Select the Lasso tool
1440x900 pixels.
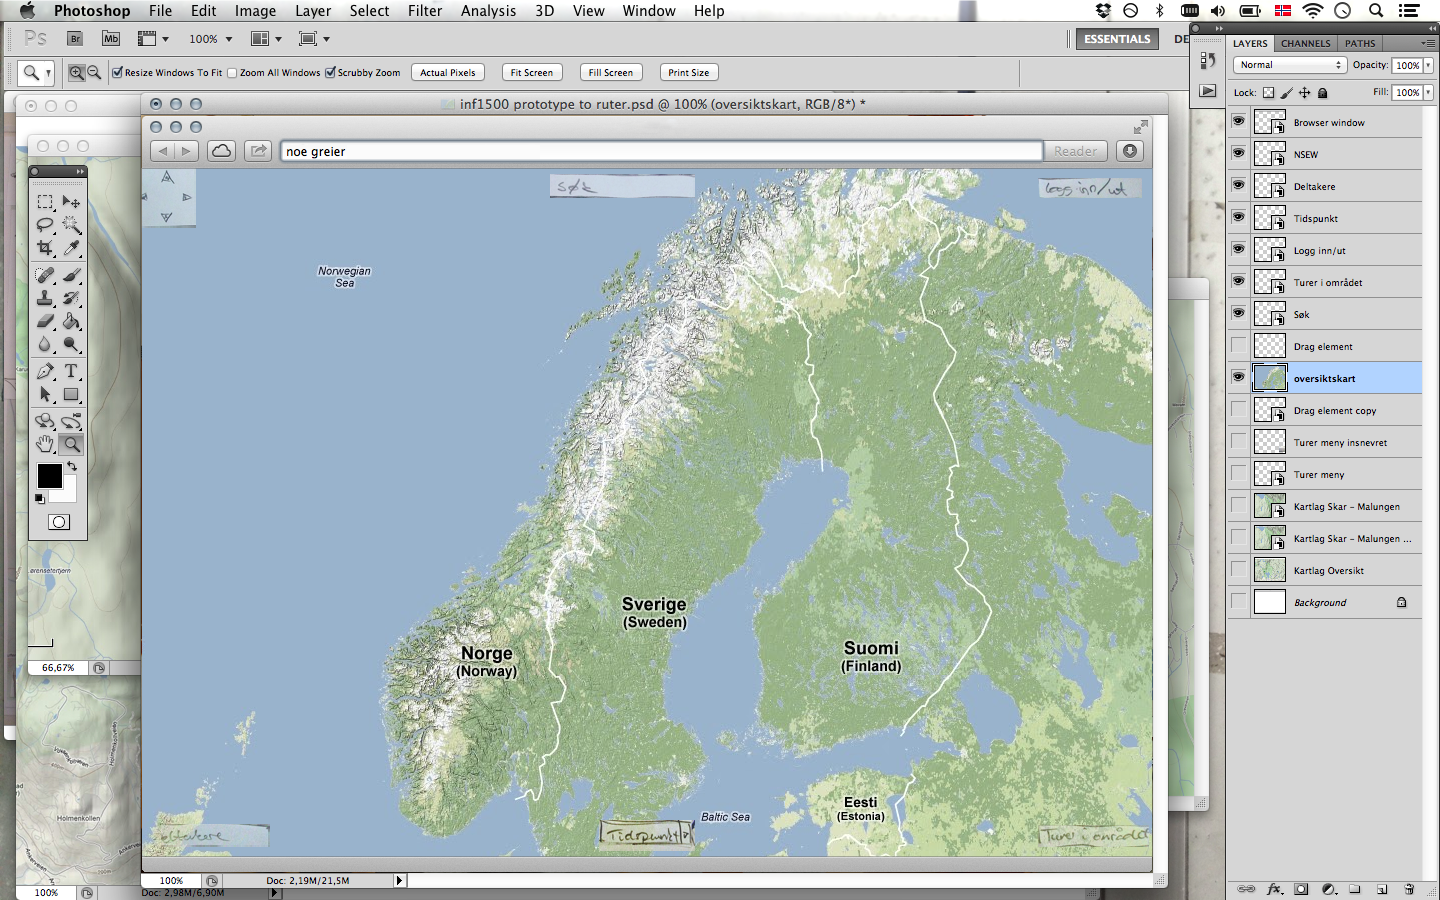(x=45, y=225)
